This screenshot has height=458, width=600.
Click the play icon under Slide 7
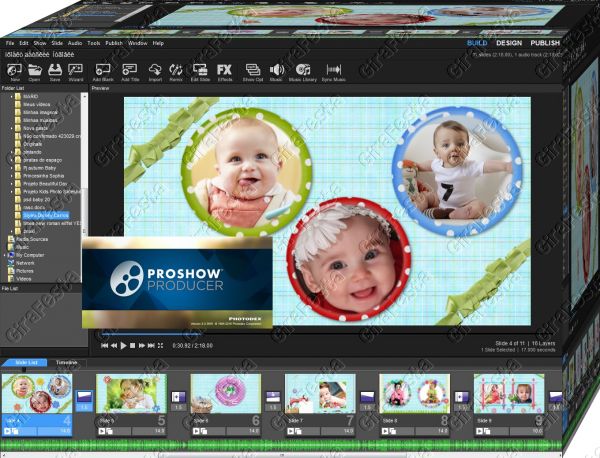[290, 431]
